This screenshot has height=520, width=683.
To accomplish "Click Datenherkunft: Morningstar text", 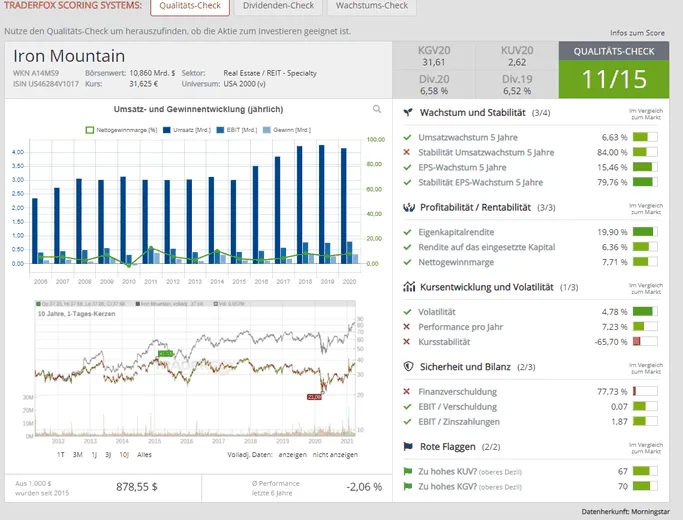I will click(626, 511).
